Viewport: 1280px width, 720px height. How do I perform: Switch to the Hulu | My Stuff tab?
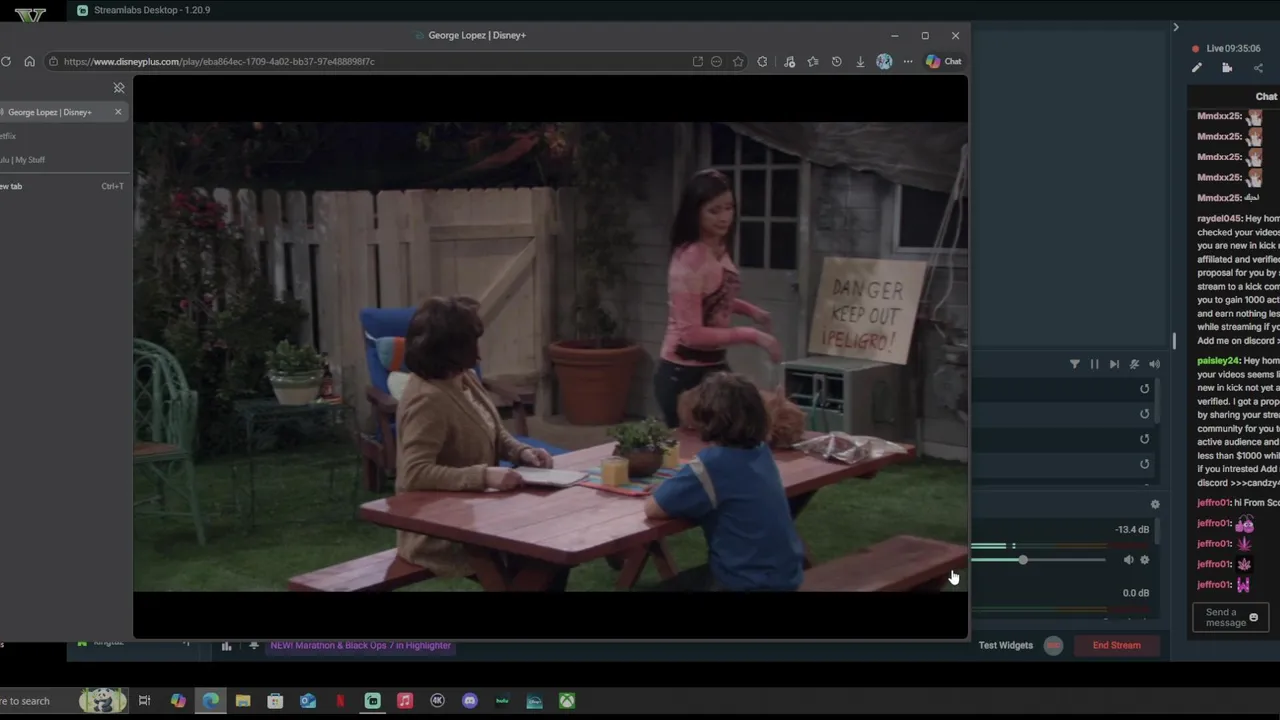[x=62, y=160]
